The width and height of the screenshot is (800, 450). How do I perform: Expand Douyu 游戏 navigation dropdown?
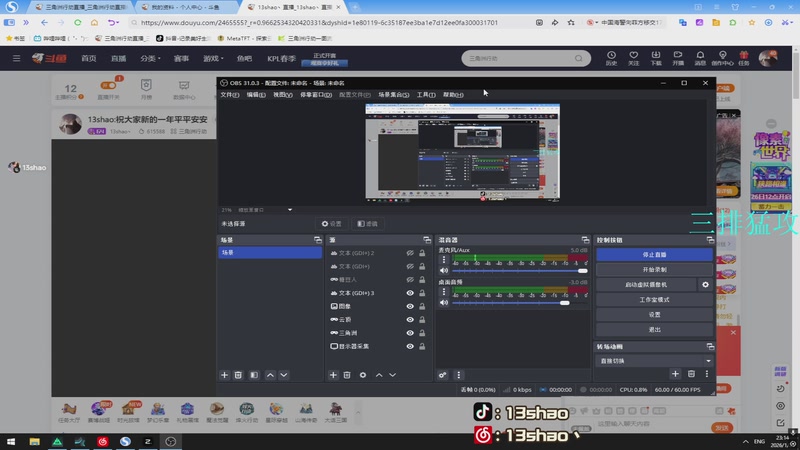click(213, 59)
